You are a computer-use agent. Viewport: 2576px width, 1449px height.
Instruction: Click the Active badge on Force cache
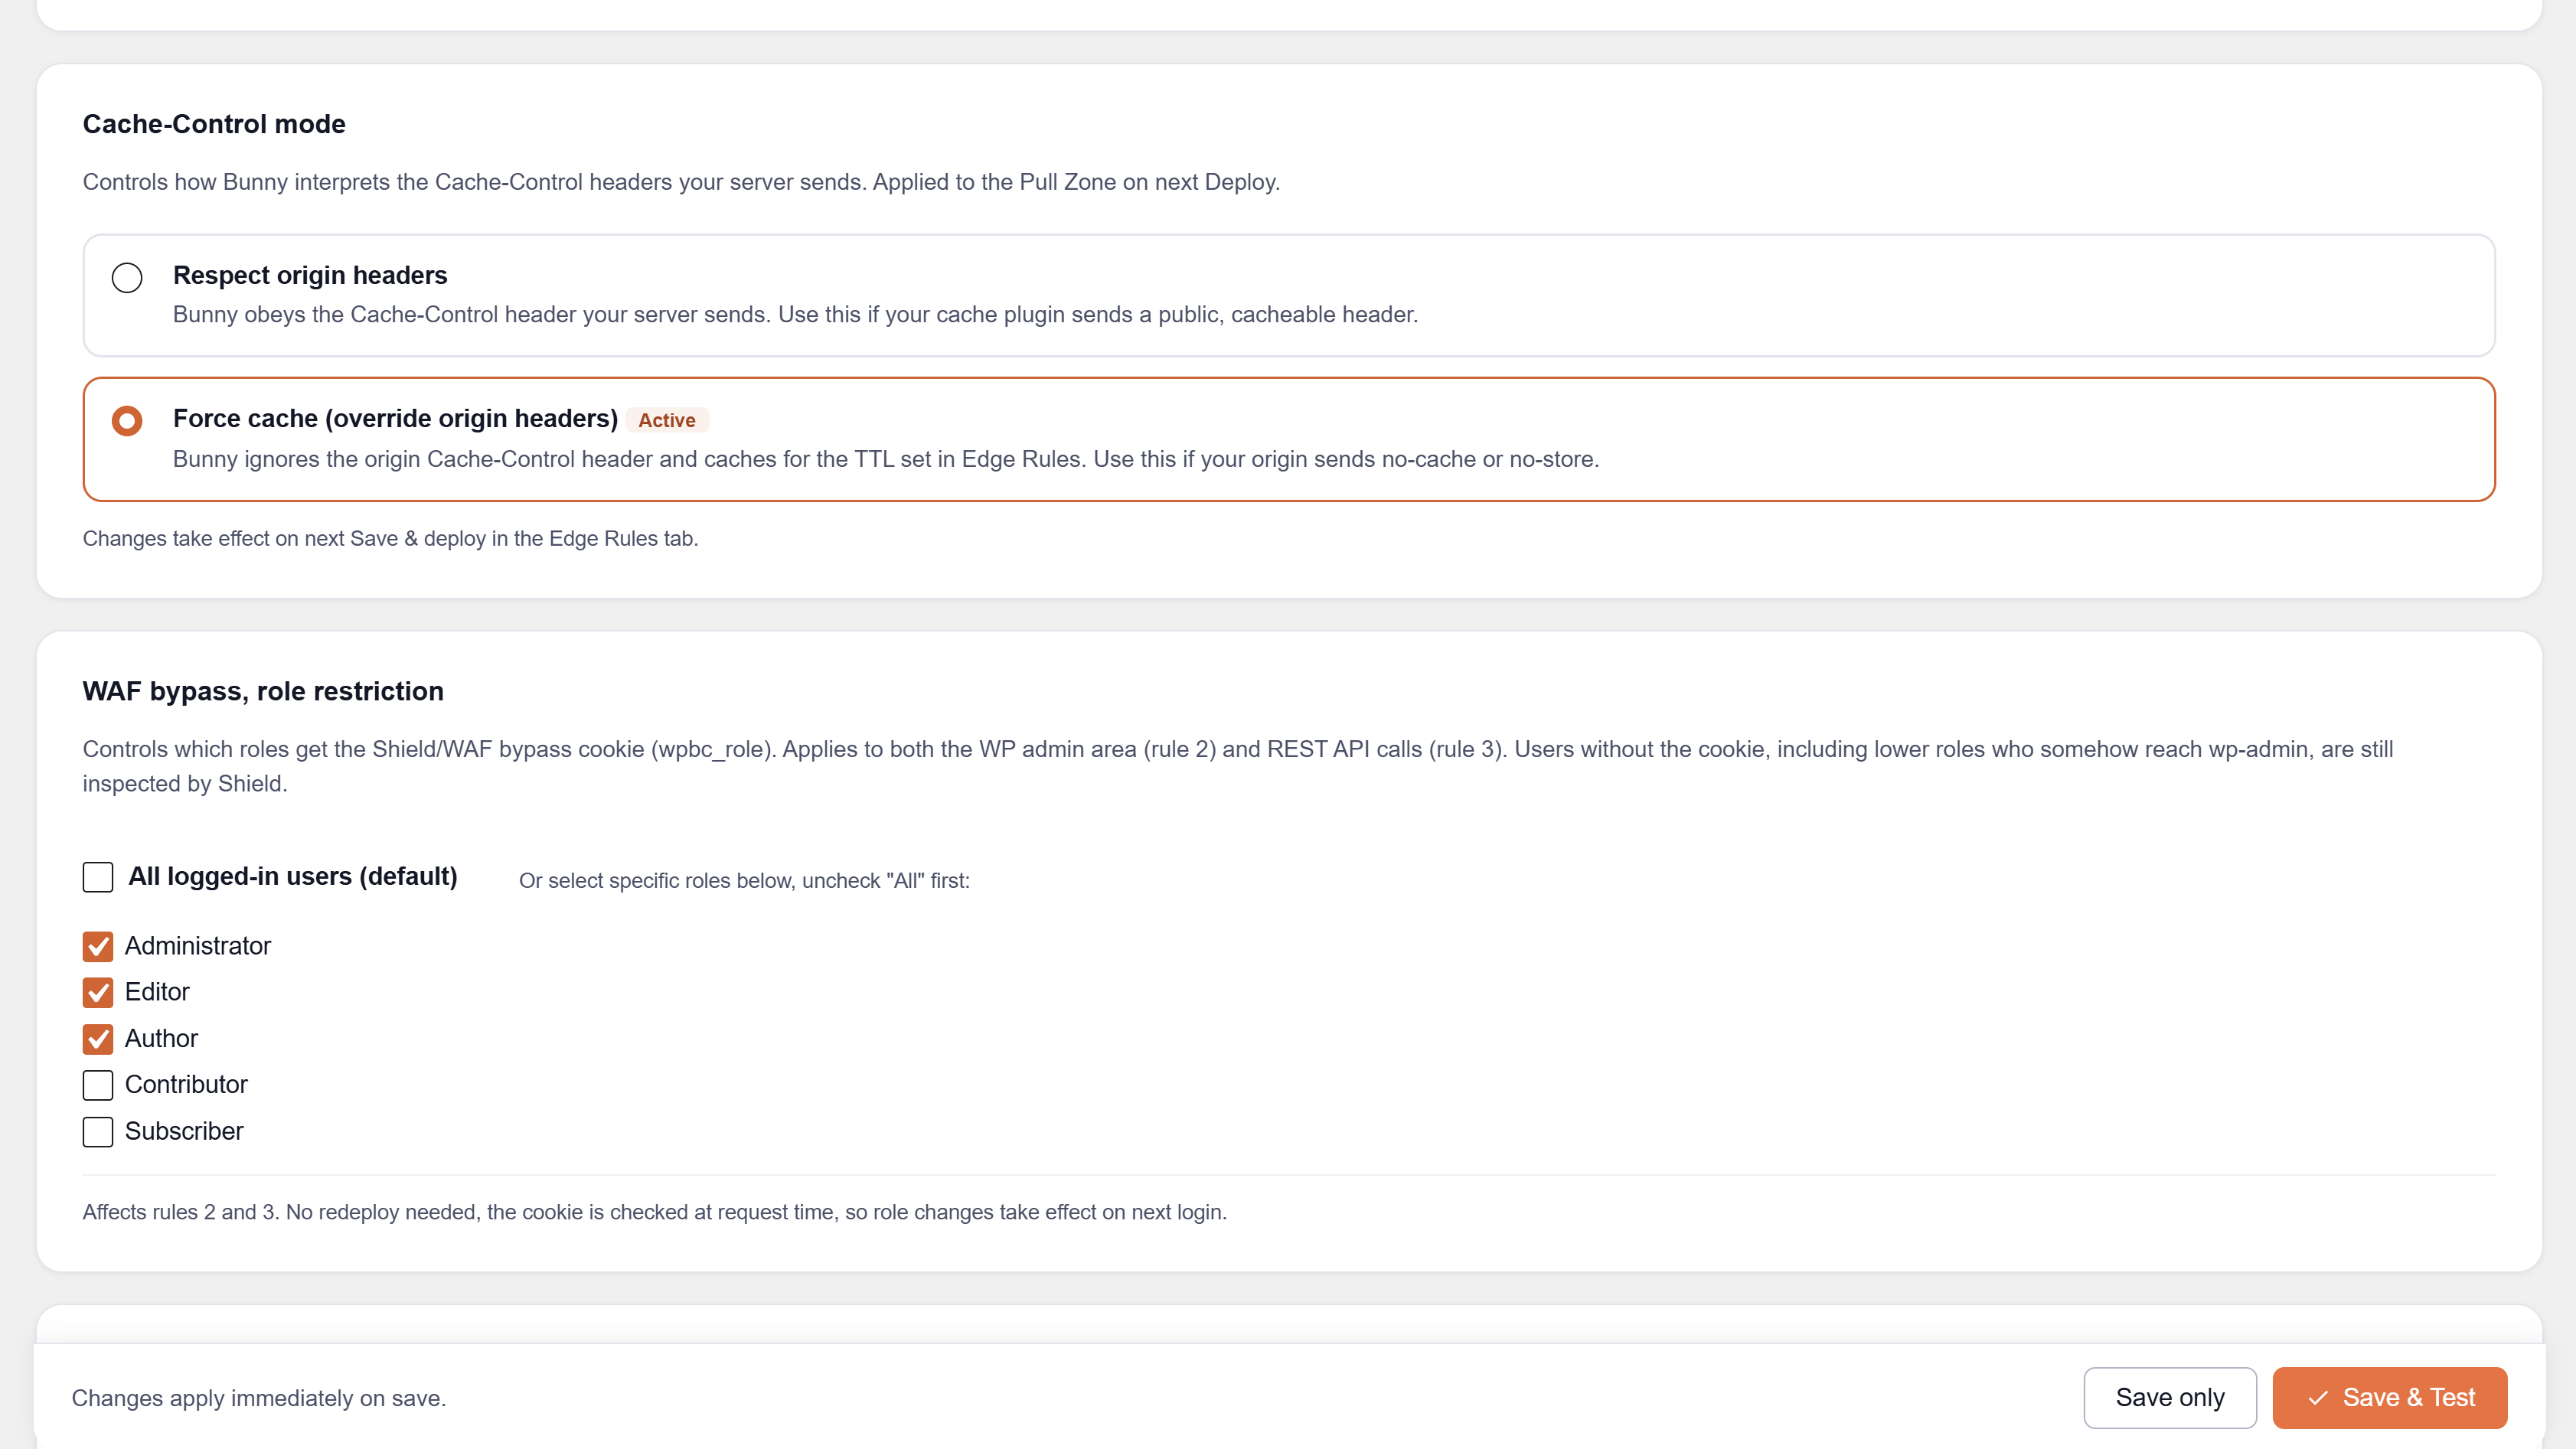click(x=667, y=420)
